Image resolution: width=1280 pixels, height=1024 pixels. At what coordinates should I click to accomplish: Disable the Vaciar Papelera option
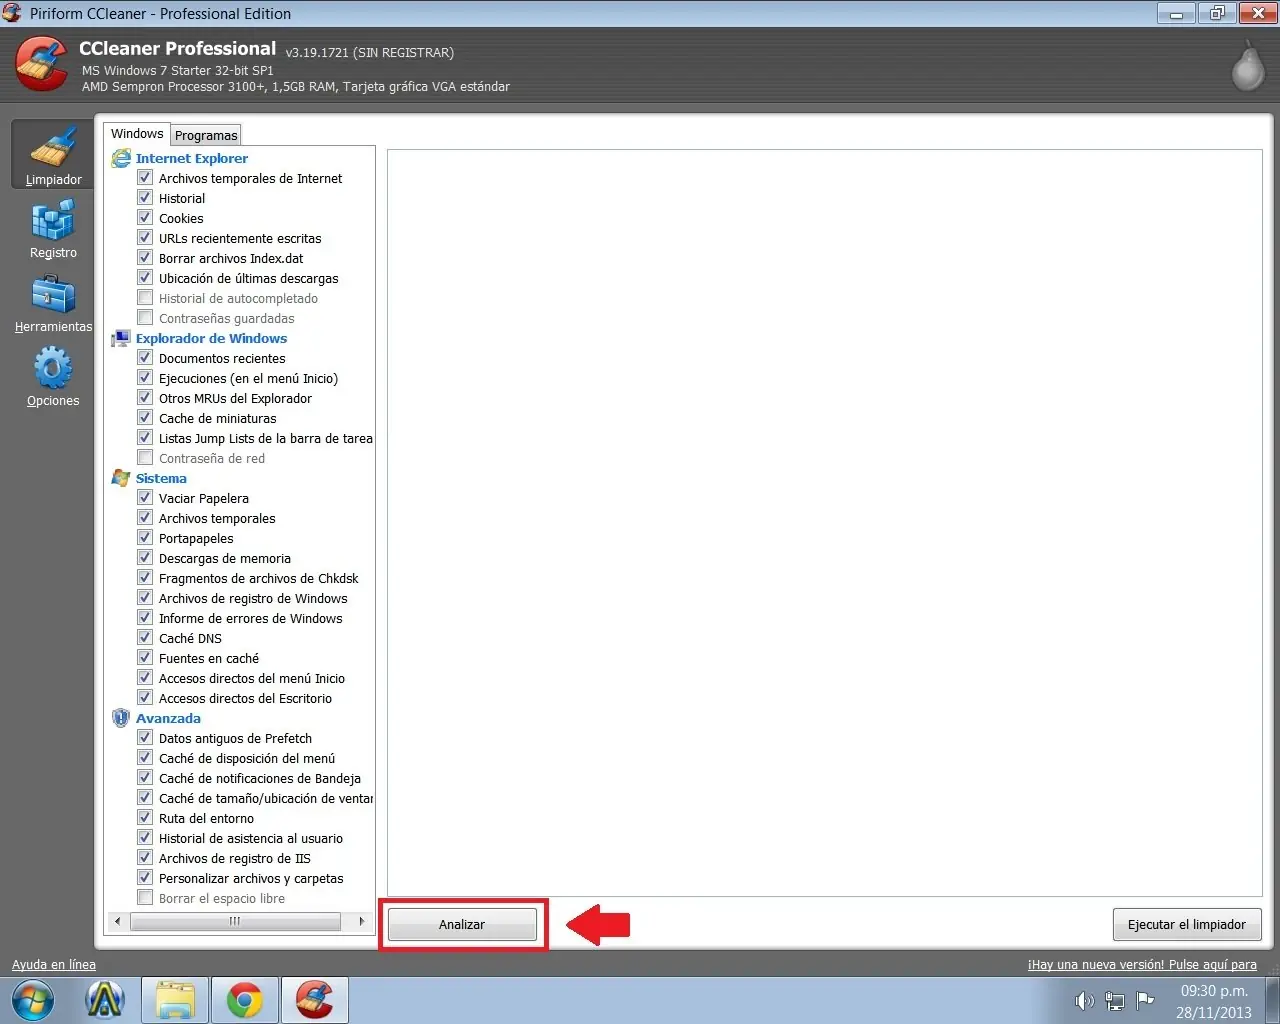[x=145, y=497]
